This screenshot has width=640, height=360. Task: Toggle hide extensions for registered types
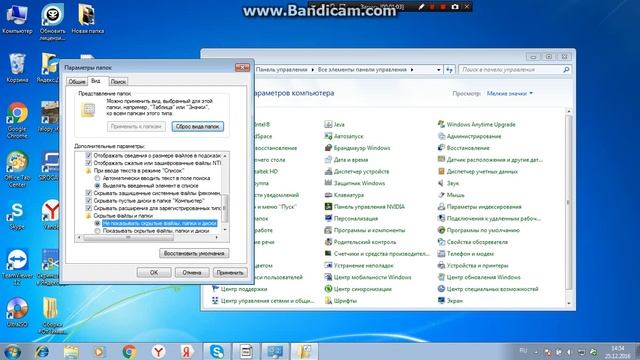[89, 208]
